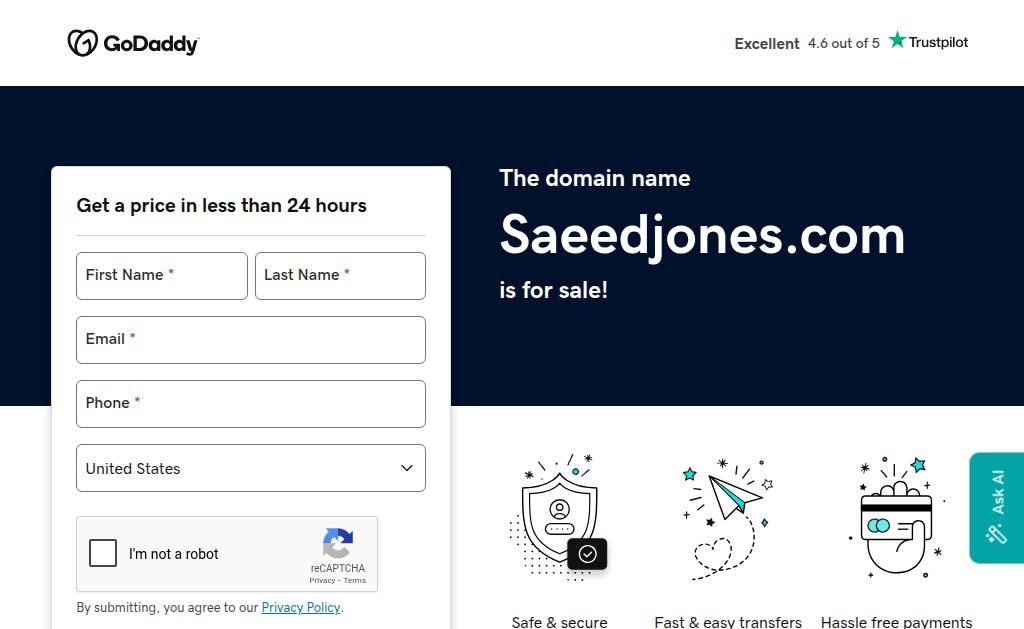Focus the Last Name field
The width and height of the screenshot is (1024, 629).
[x=340, y=276]
